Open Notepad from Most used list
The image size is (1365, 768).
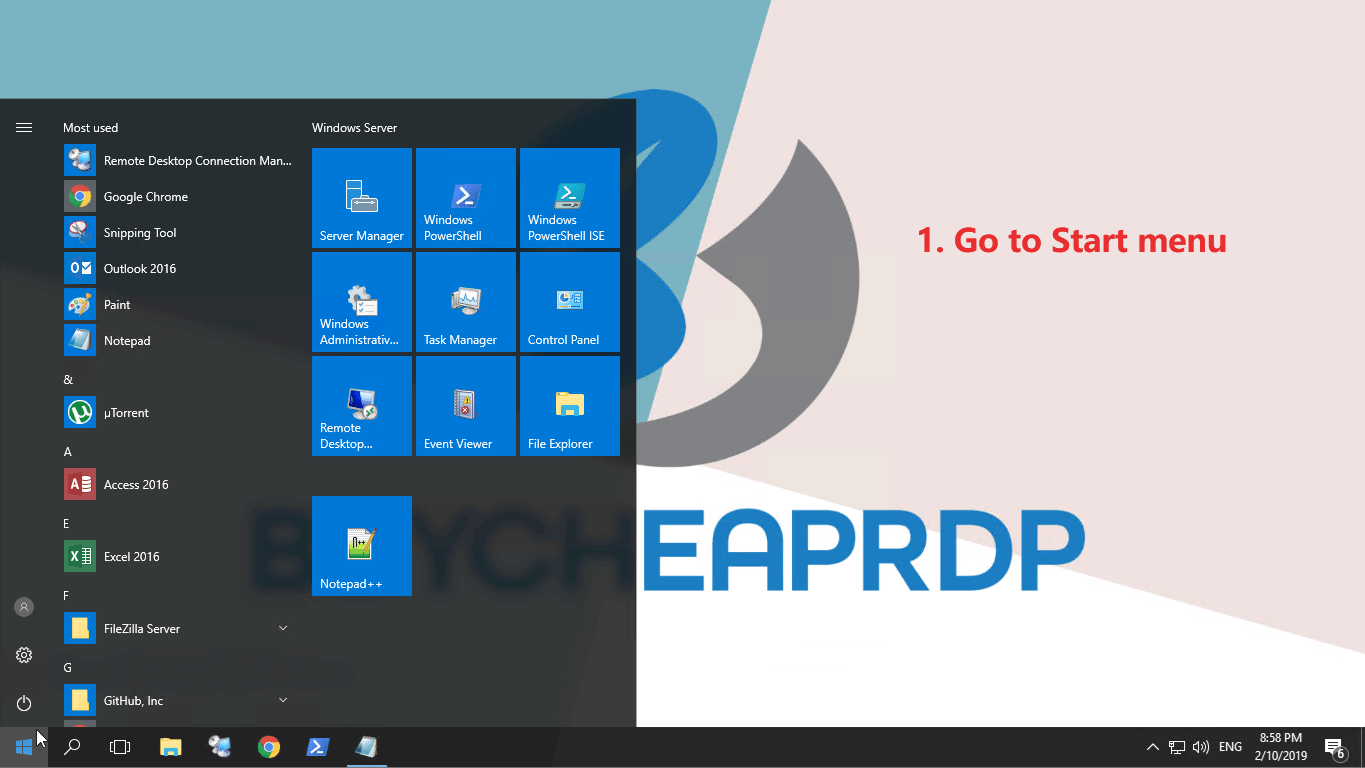coord(178,340)
